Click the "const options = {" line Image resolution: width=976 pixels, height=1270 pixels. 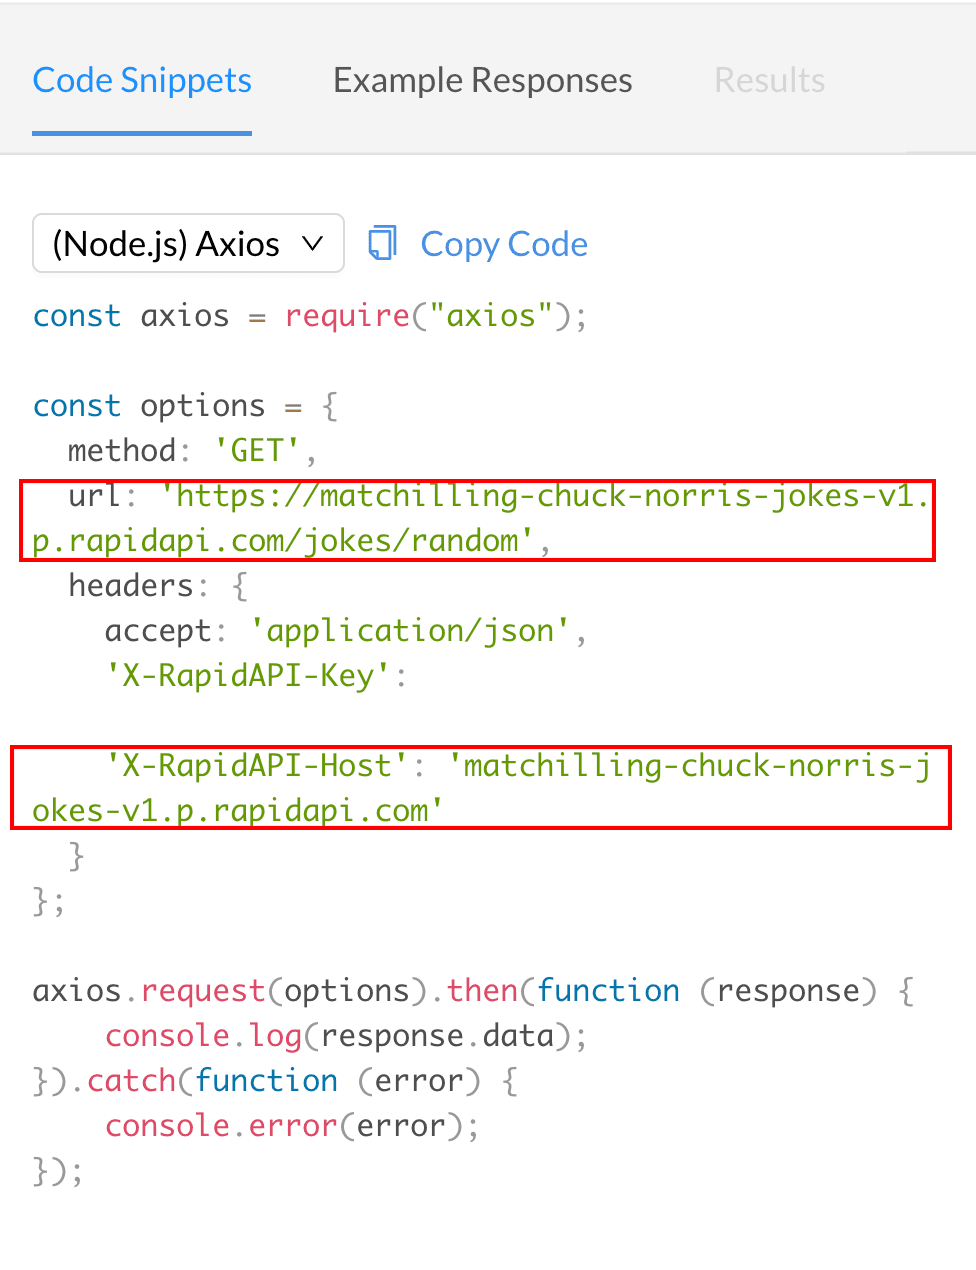pyautogui.click(x=186, y=406)
